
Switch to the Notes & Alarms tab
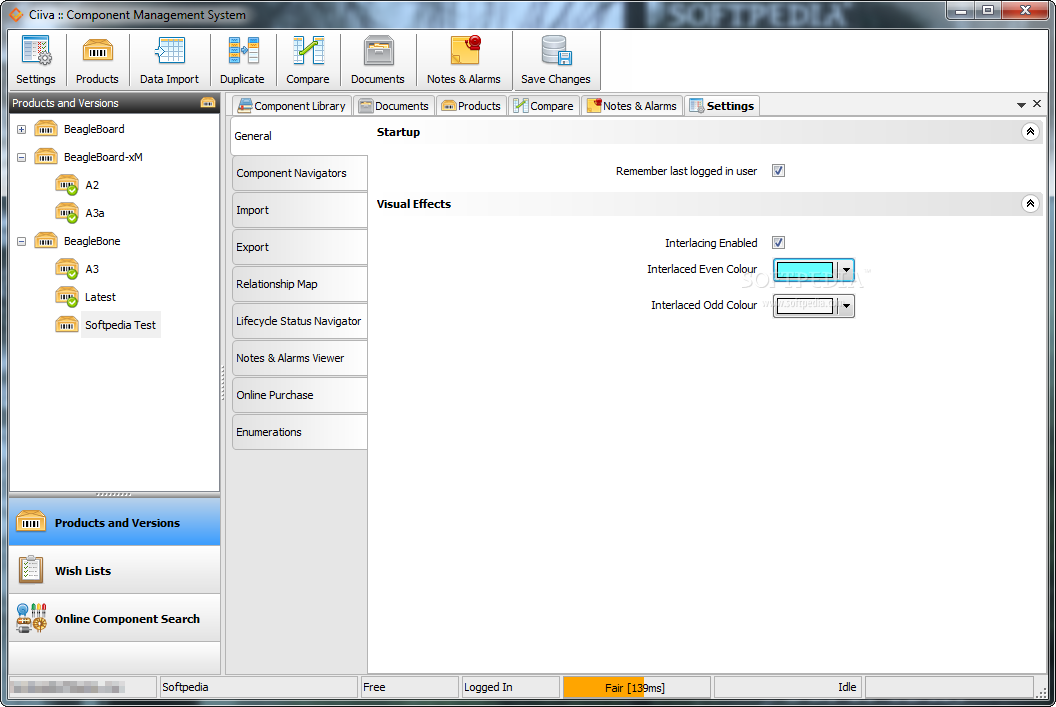632,106
